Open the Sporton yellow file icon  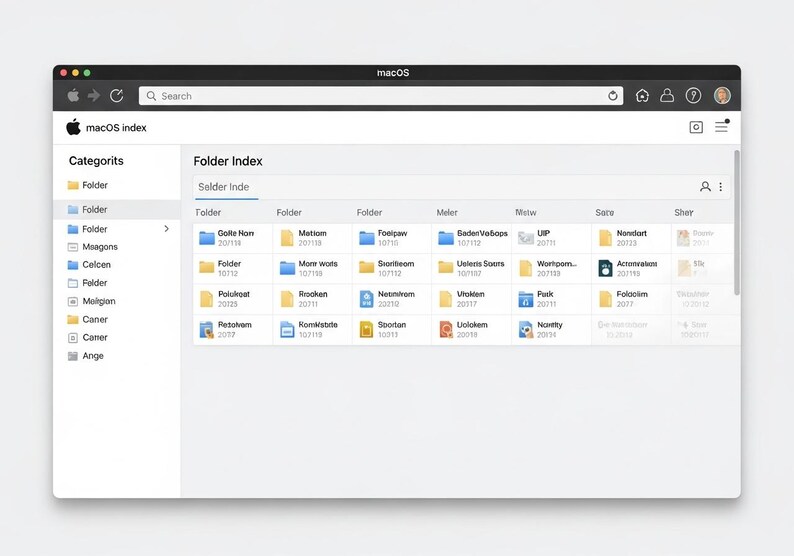coord(366,330)
